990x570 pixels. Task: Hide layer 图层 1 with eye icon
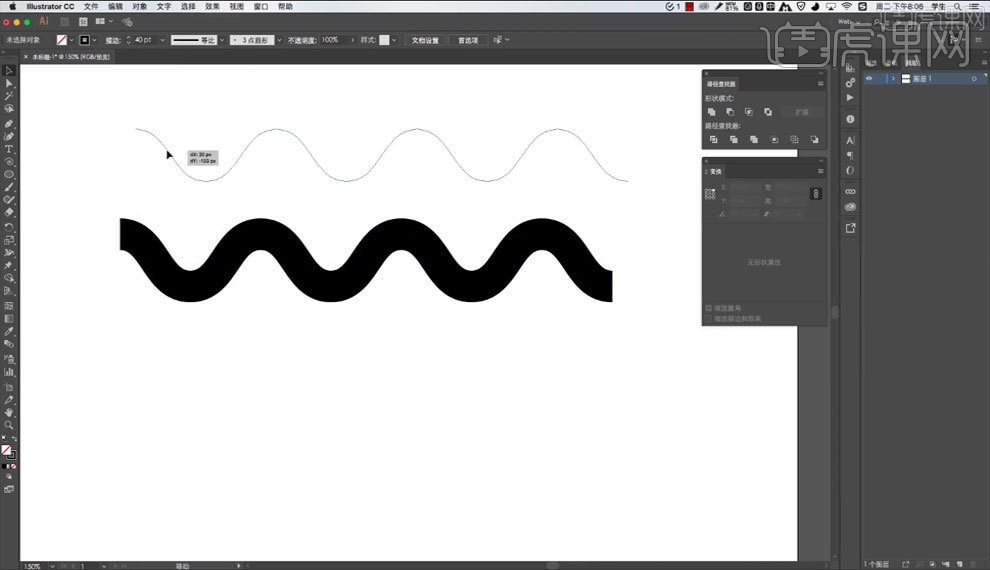click(x=869, y=79)
